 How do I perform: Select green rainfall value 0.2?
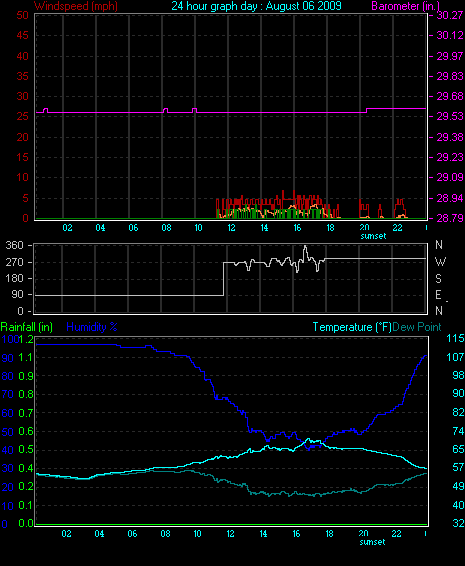(x=26, y=487)
